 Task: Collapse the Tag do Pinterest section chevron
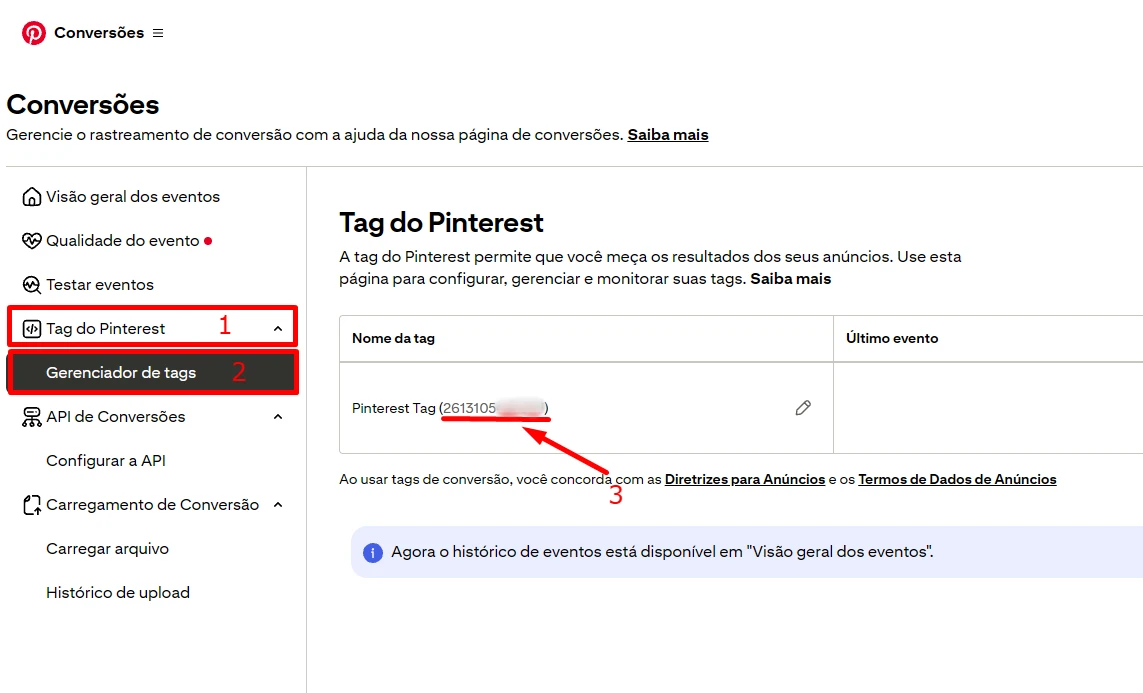click(x=278, y=329)
